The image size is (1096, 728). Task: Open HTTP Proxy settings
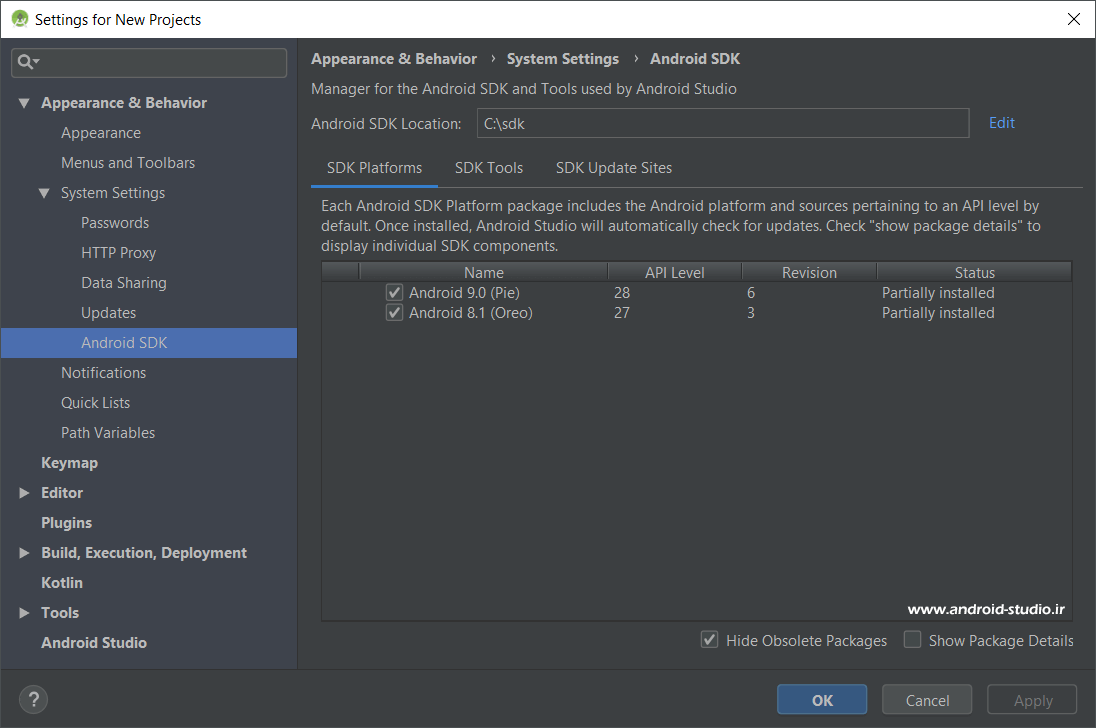point(118,253)
